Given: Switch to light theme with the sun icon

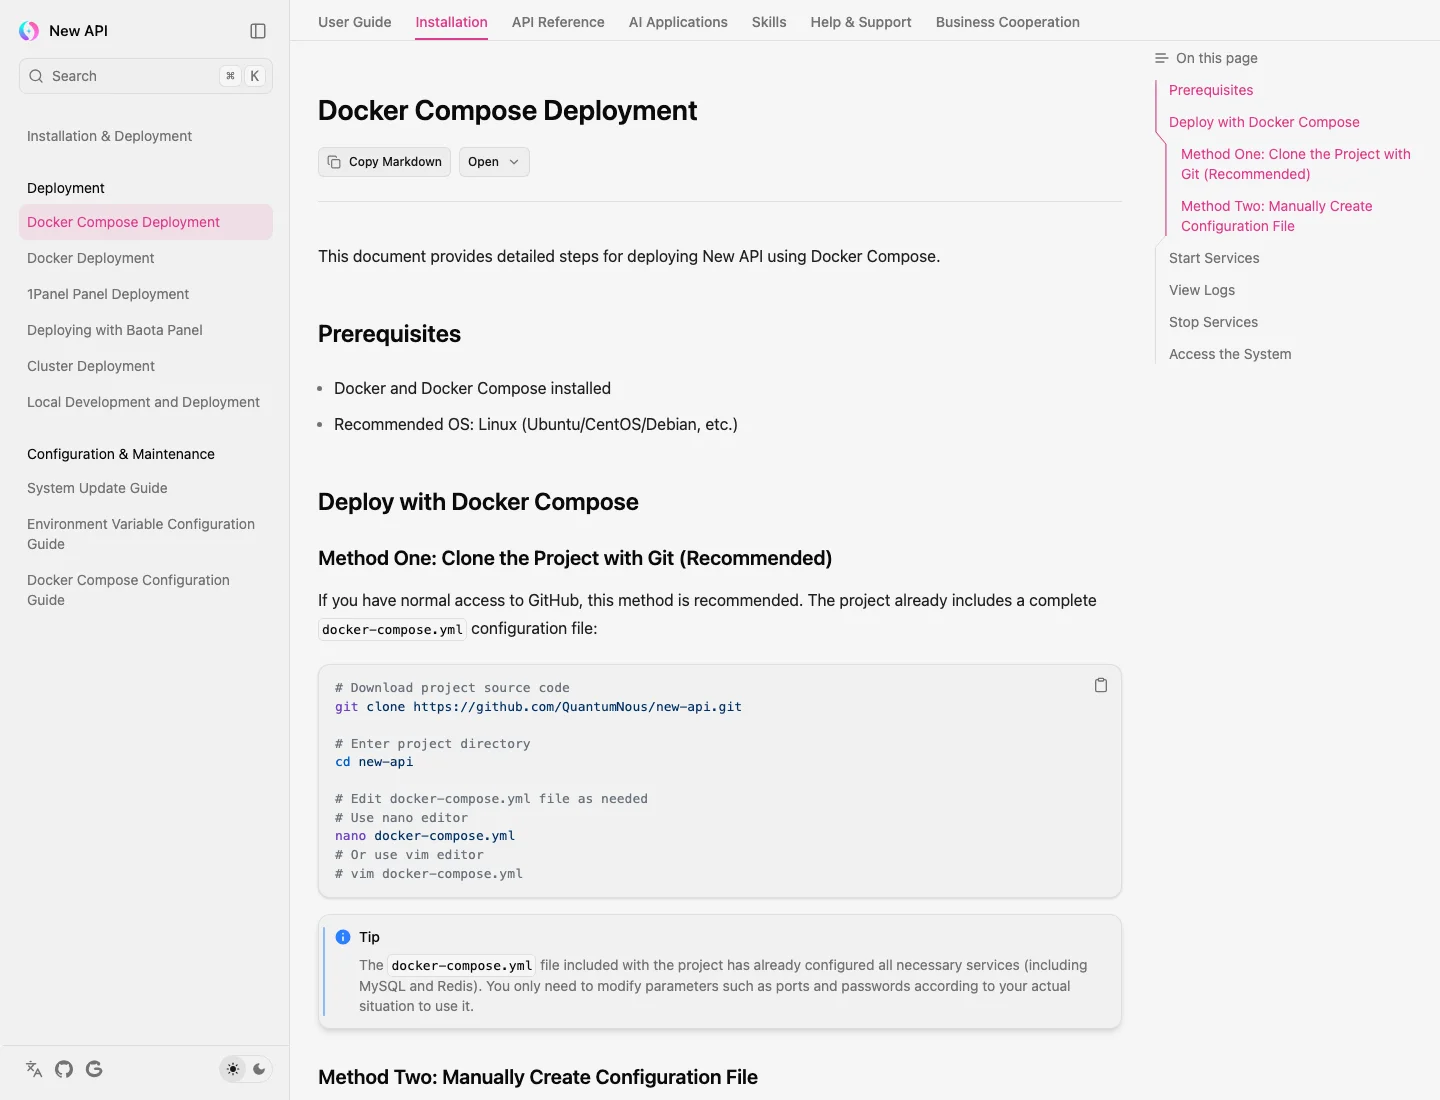Looking at the screenshot, I should coord(233,1069).
